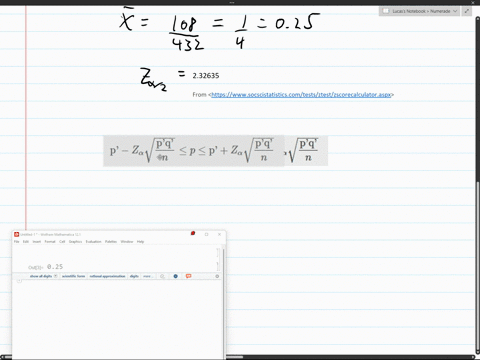Viewport: 480px width, 360px height.
Task: Click 'scientific form' suggestion button
Action: coord(73,276)
